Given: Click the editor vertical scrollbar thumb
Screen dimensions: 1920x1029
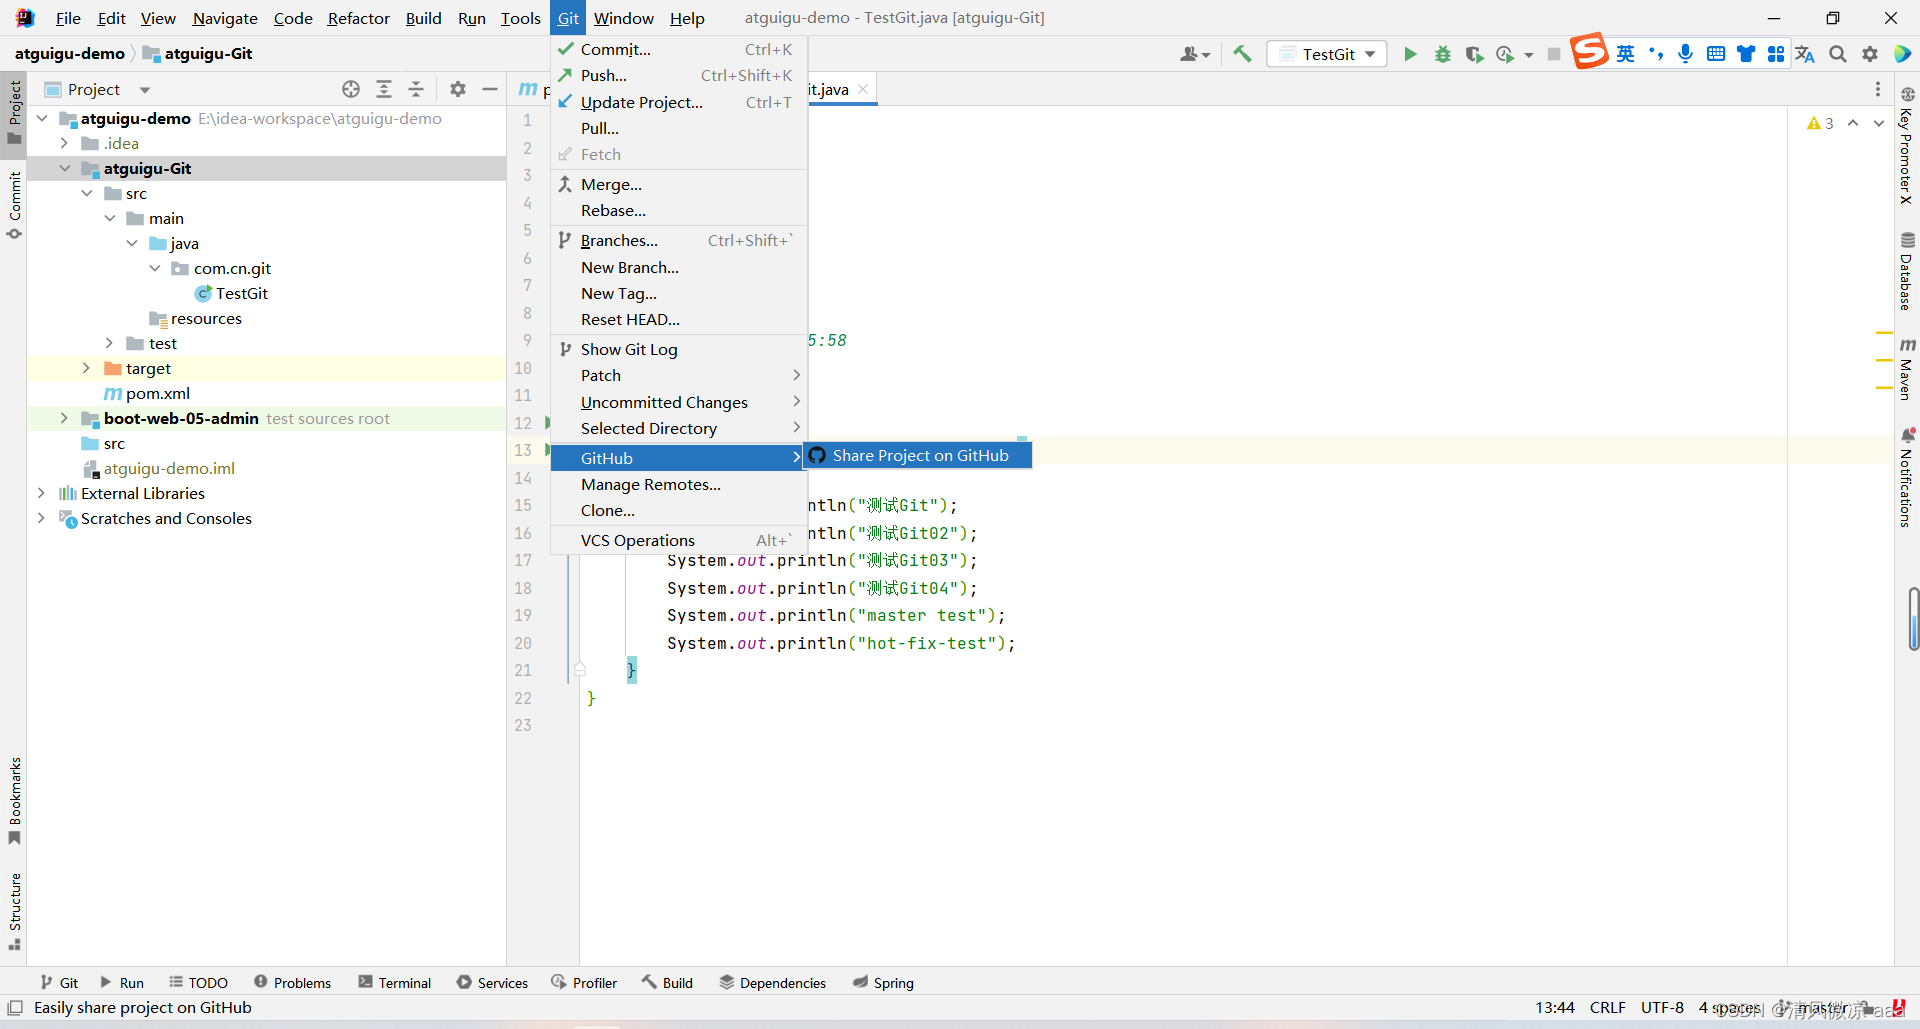Looking at the screenshot, I should [x=1913, y=619].
